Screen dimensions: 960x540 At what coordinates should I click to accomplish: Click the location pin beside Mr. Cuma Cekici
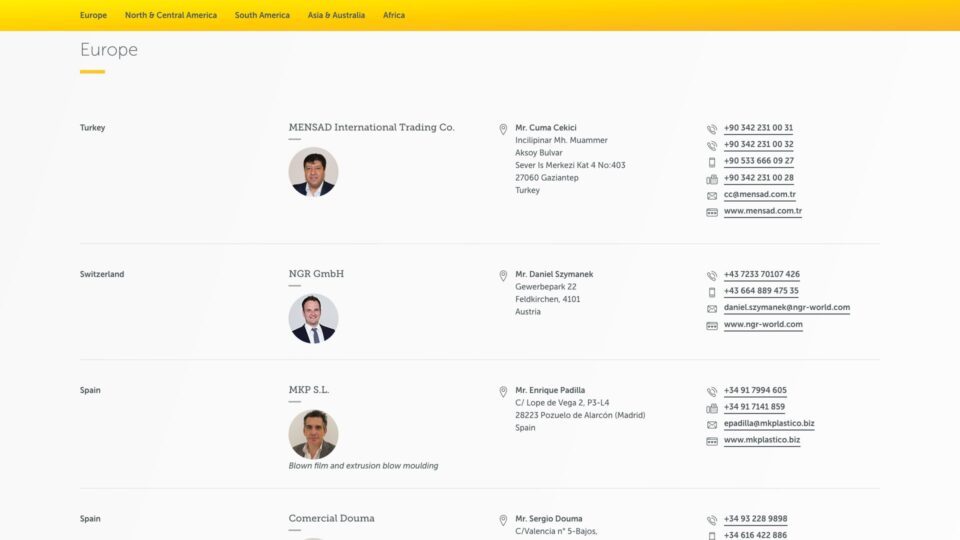(503, 129)
